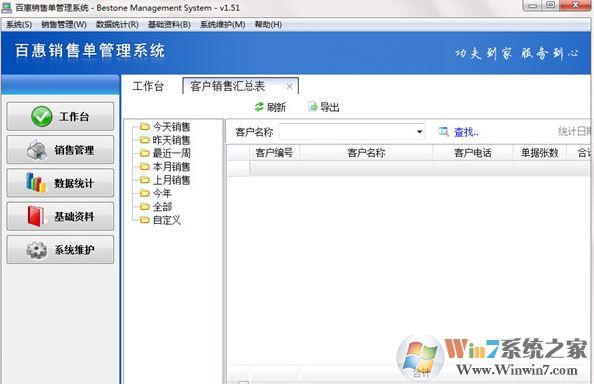The width and height of the screenshot is (594, 384).
Task: Click the folder icon for 全部
Action: point(144,206)
